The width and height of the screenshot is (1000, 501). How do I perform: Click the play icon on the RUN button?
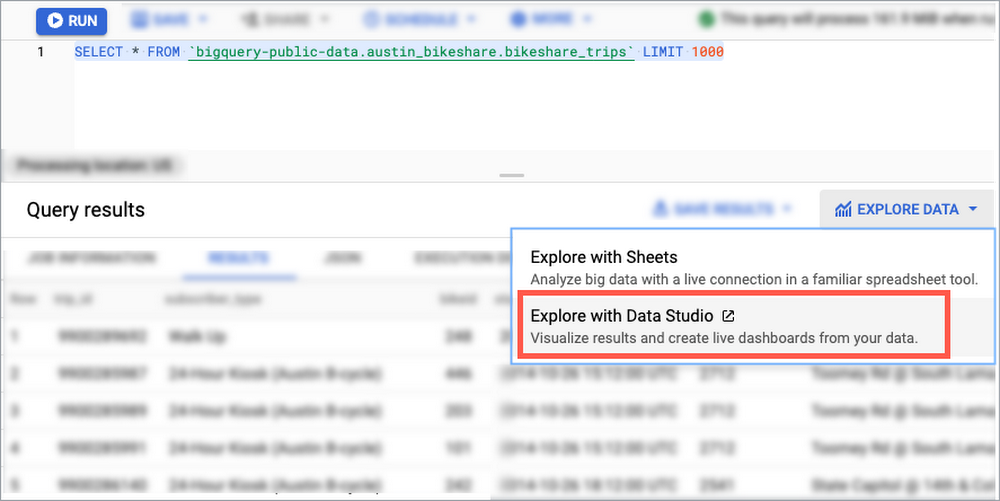click(x=54, y=20)
